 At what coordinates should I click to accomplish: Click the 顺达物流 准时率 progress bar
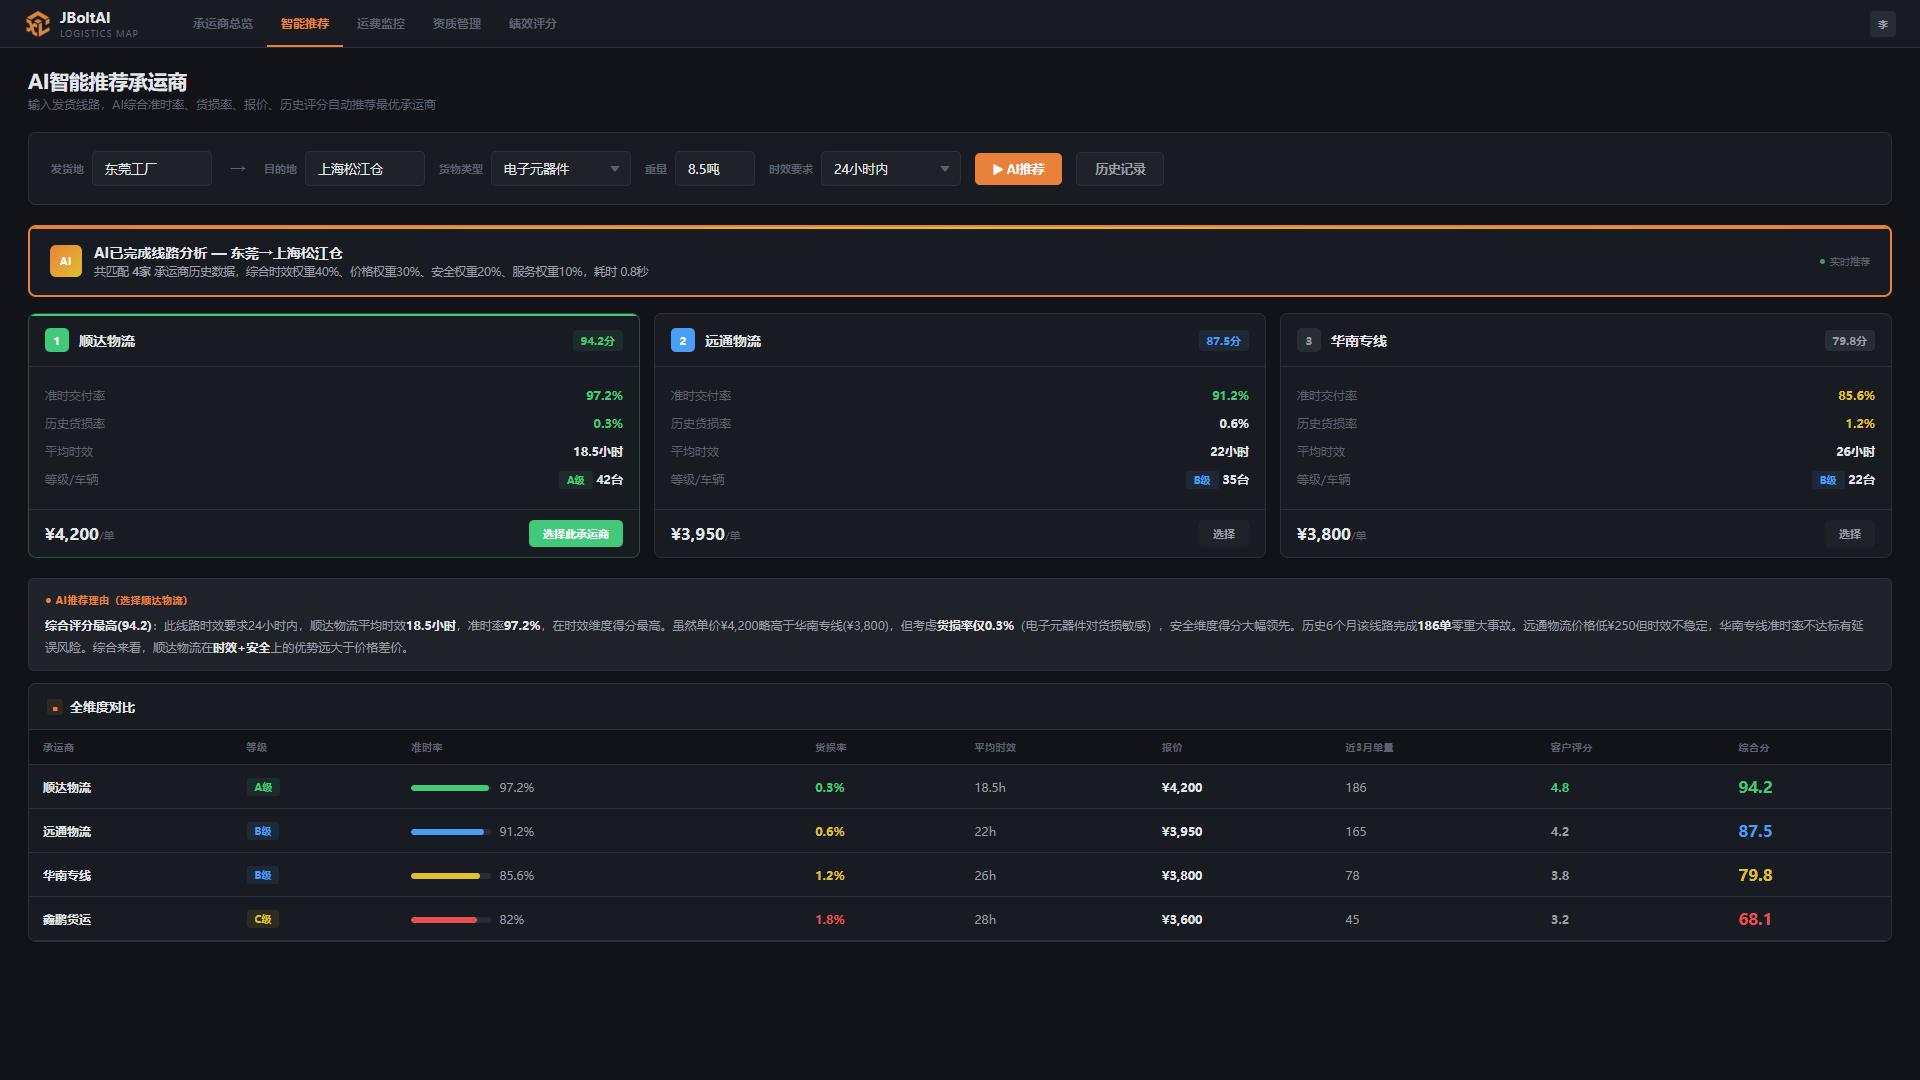pos(450,788)
